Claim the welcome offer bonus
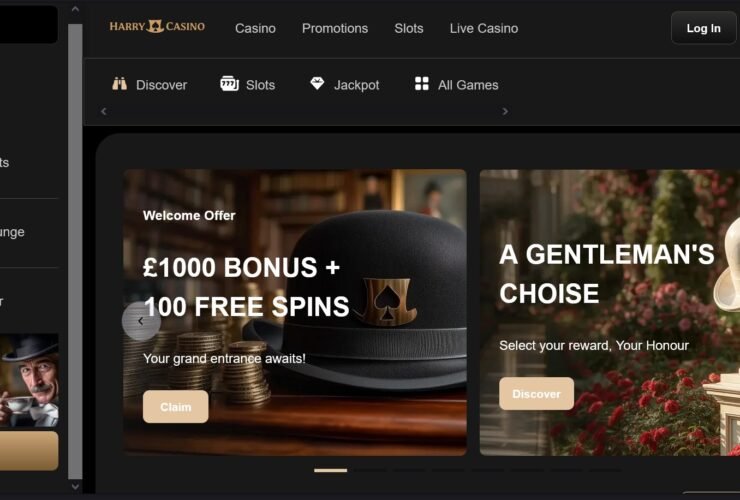This screenshot has height=500, width=740. [x=176, y=407]
